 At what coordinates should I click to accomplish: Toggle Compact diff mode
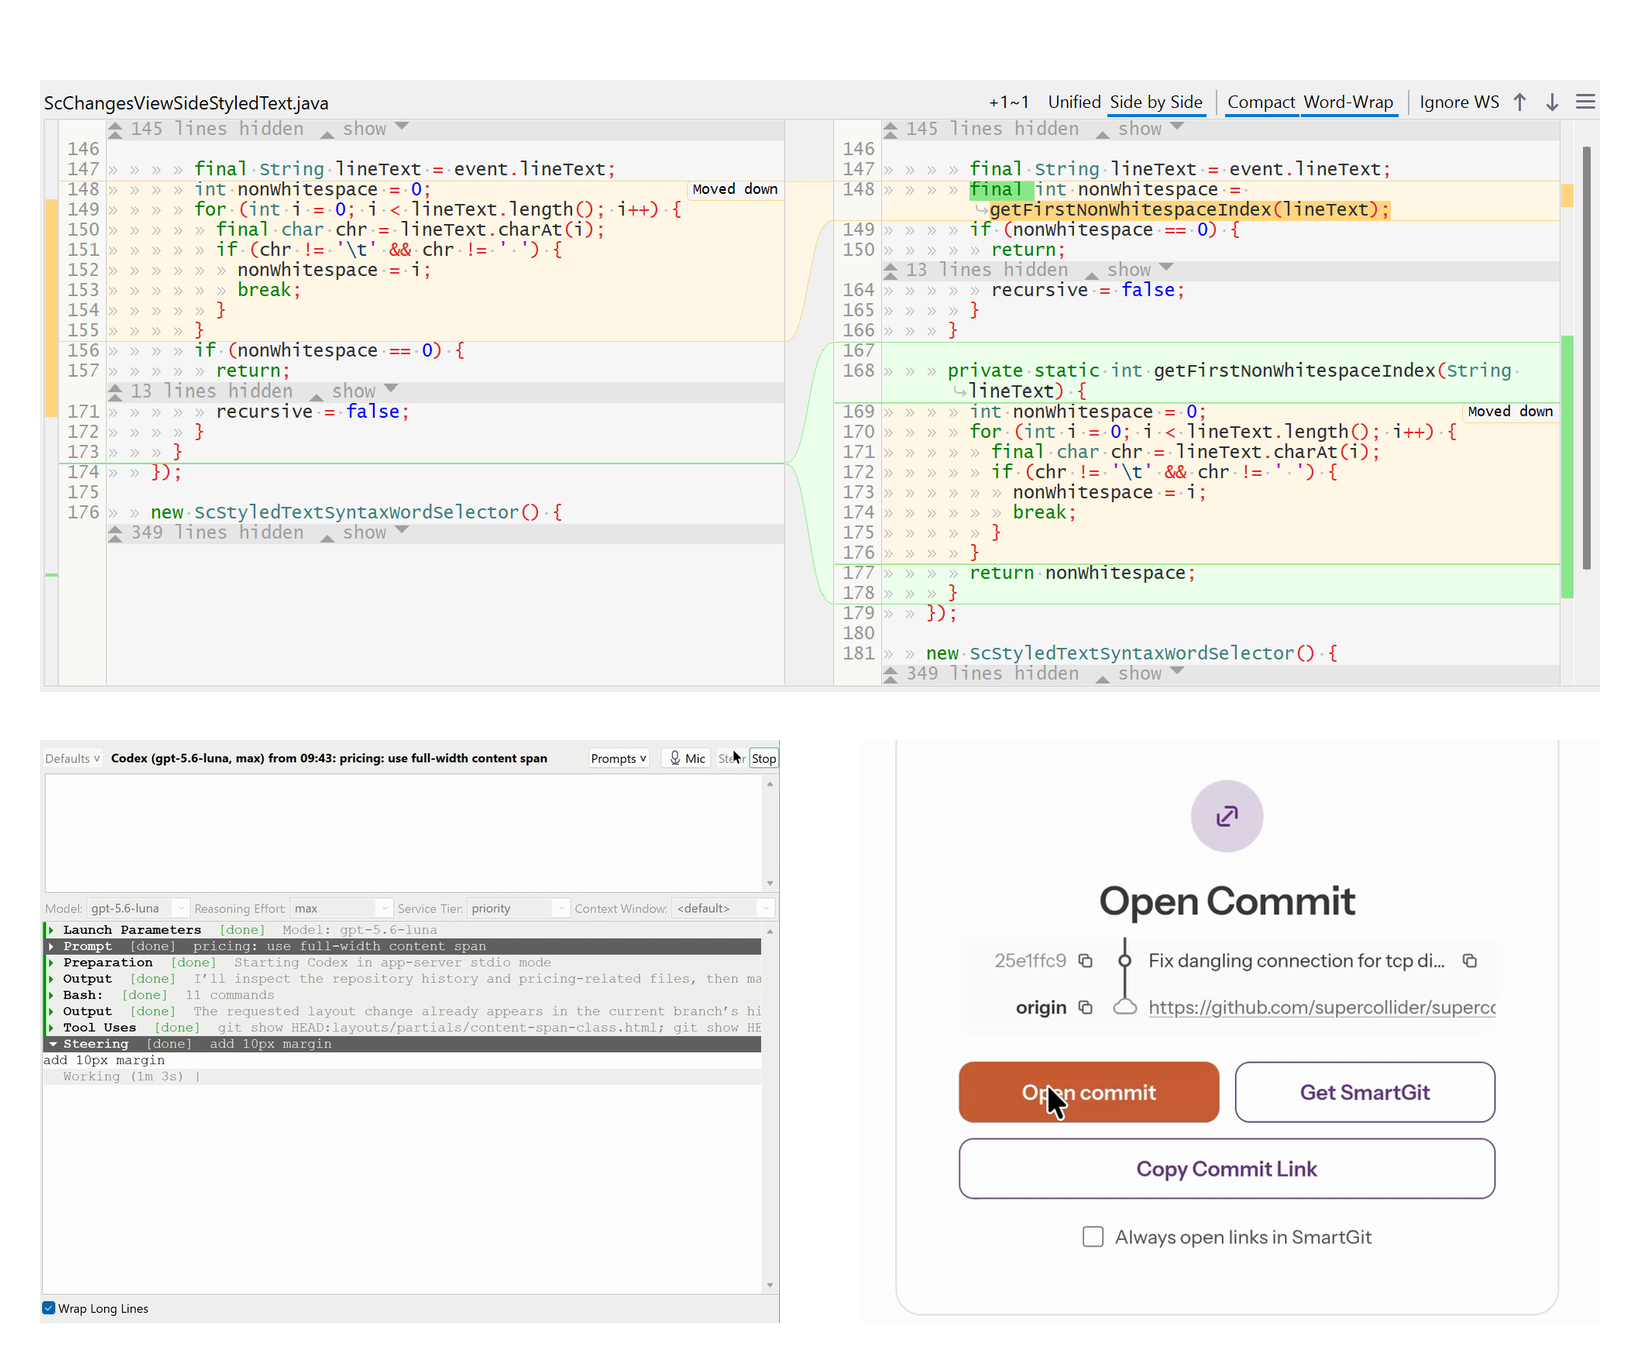point(1261,102)
